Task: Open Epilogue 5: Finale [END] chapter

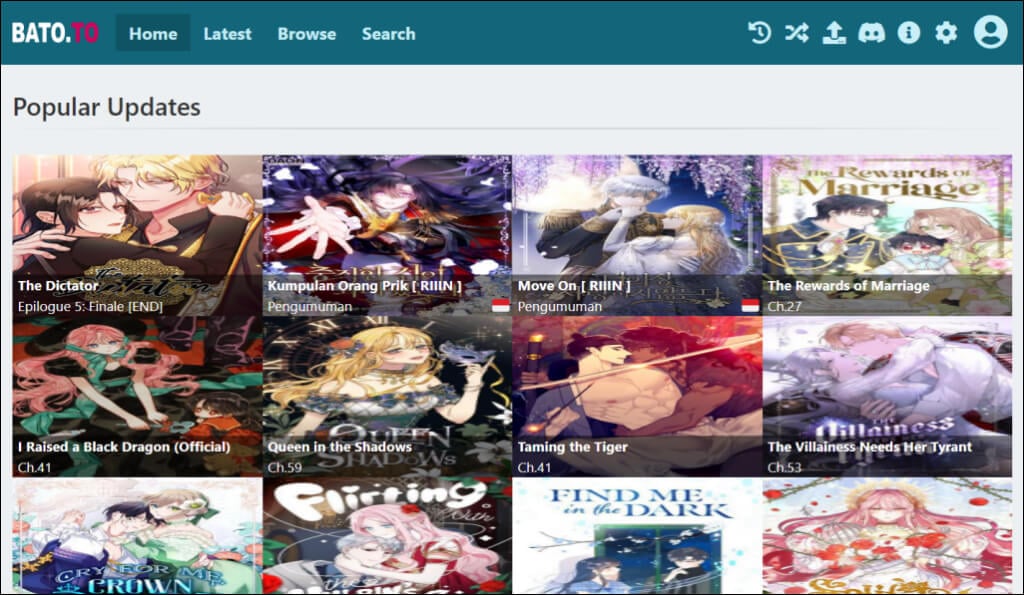Action: [90, 306]
